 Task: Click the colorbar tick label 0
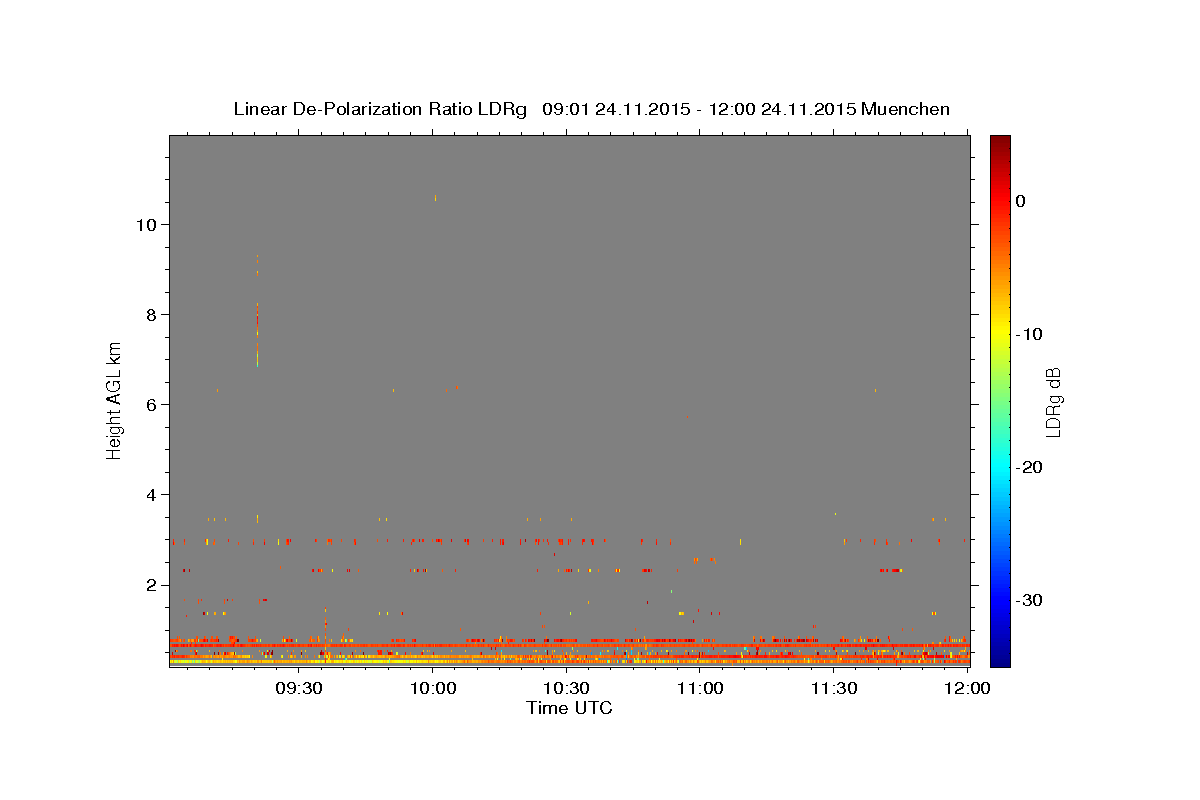1020,201
